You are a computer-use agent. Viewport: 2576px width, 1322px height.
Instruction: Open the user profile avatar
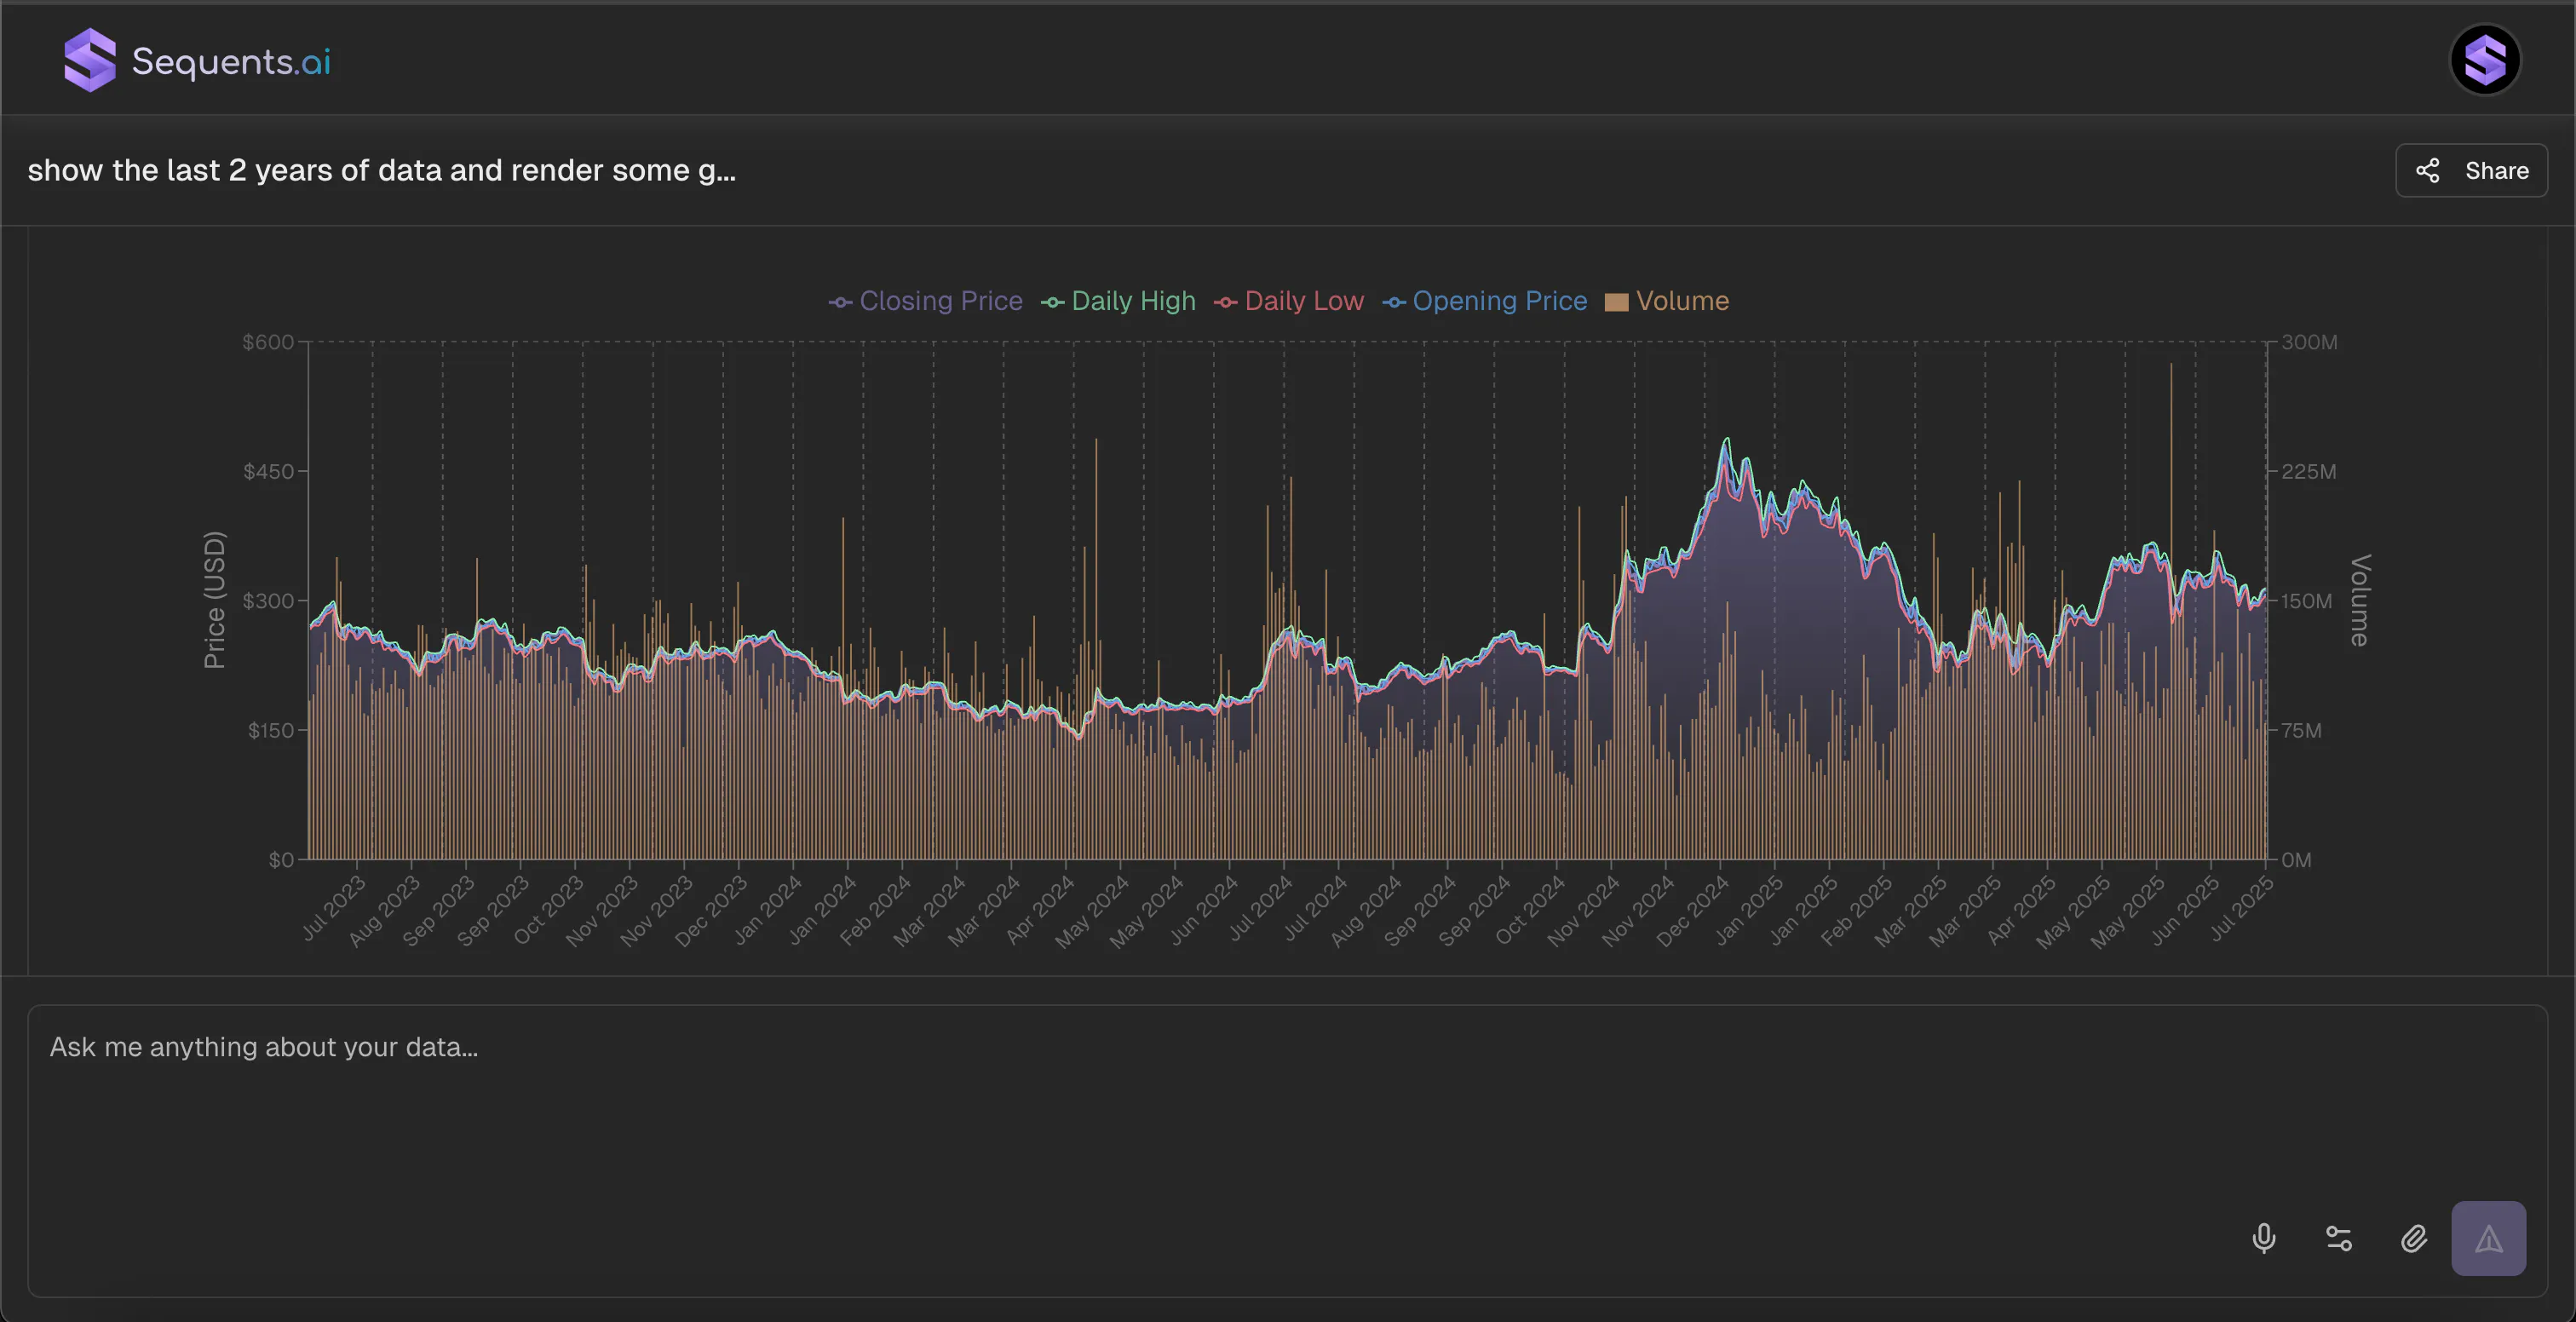[2485, 59]
